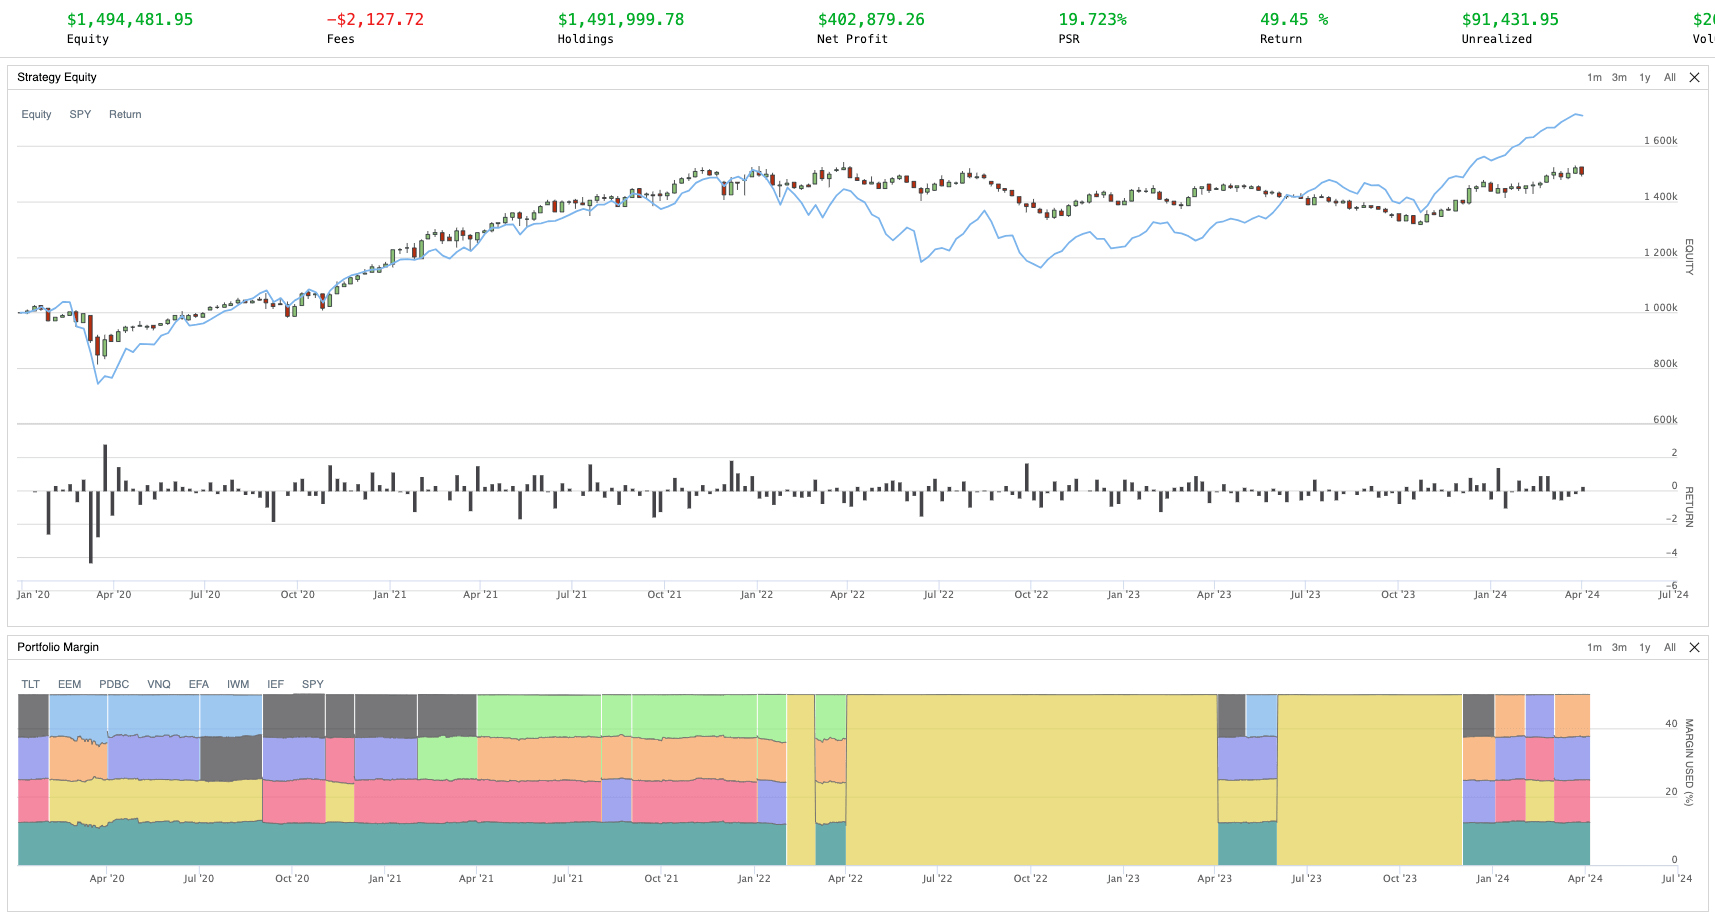This screenshot has height=916, width=1715.
Task: Show or hide IWM margin series
Action: (x=238, y=685)
